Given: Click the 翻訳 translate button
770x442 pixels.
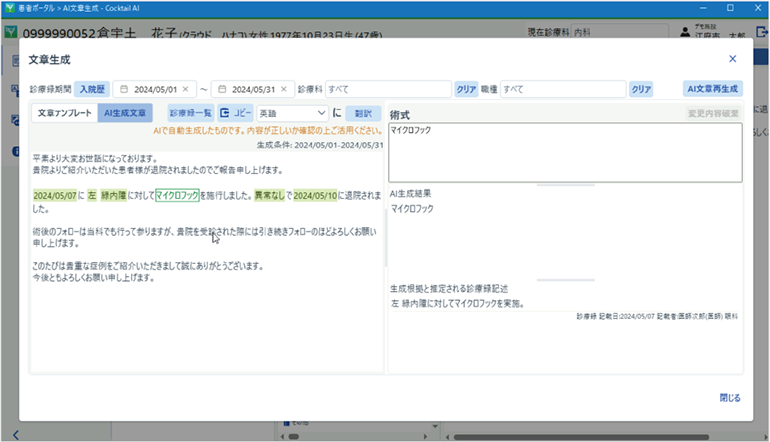Looking at the screenshot, I should (363, 114).
